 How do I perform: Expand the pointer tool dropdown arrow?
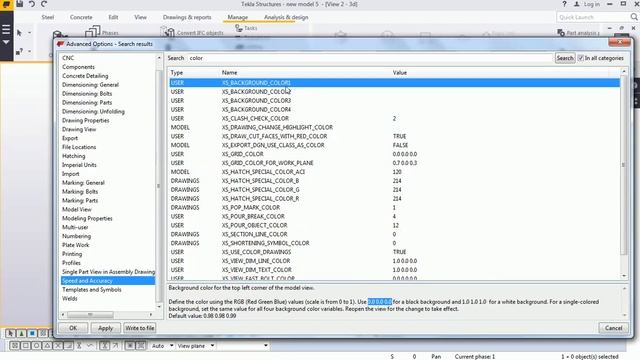[29, 33]
